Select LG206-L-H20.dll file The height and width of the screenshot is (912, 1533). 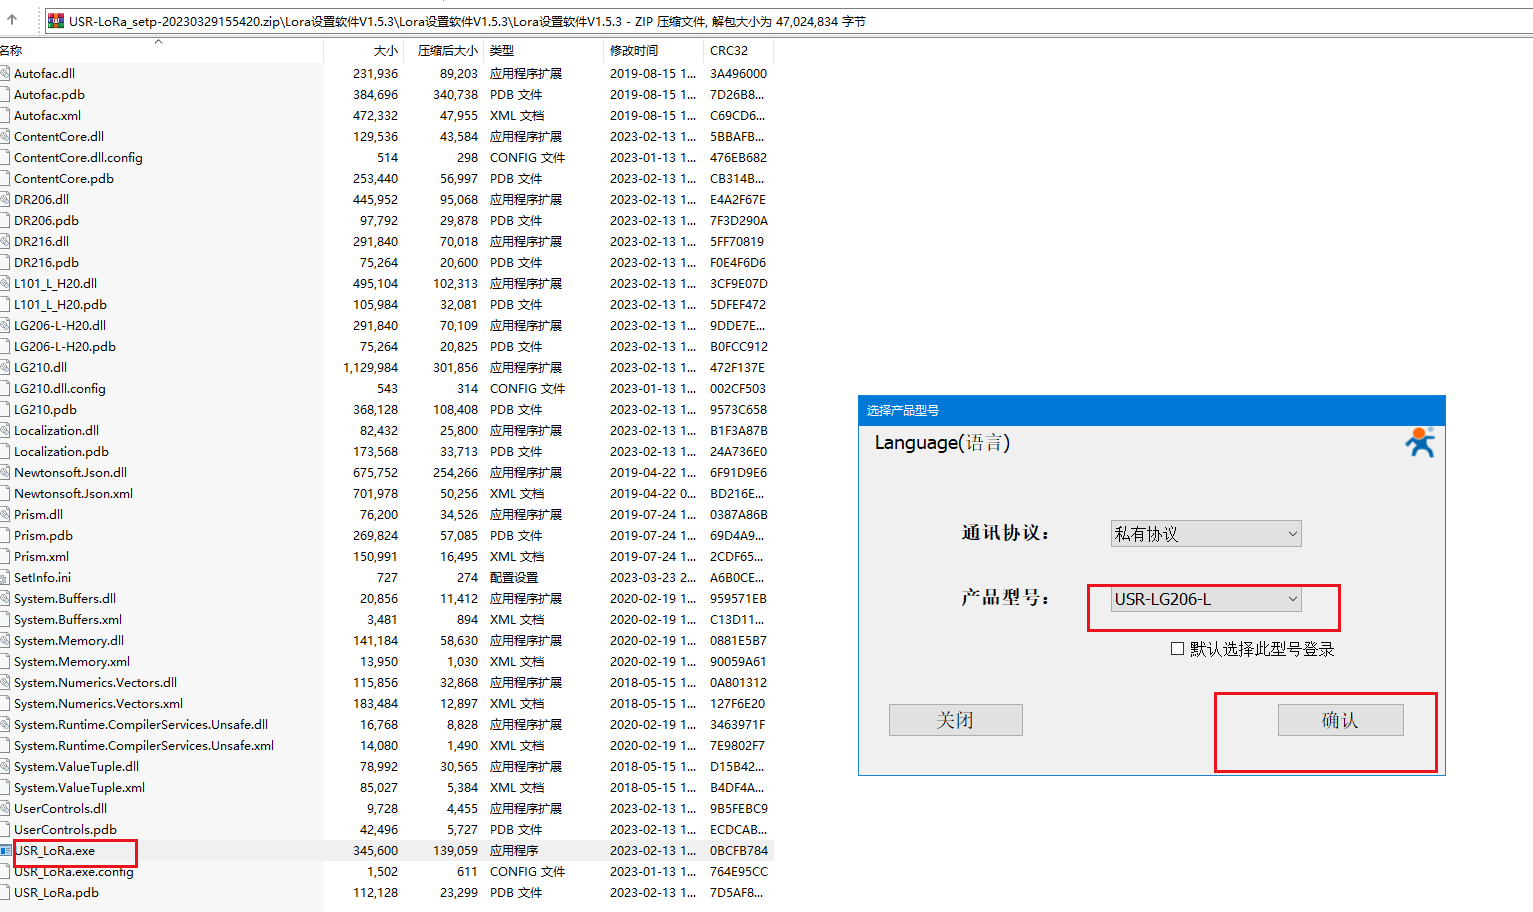point(60,326)
